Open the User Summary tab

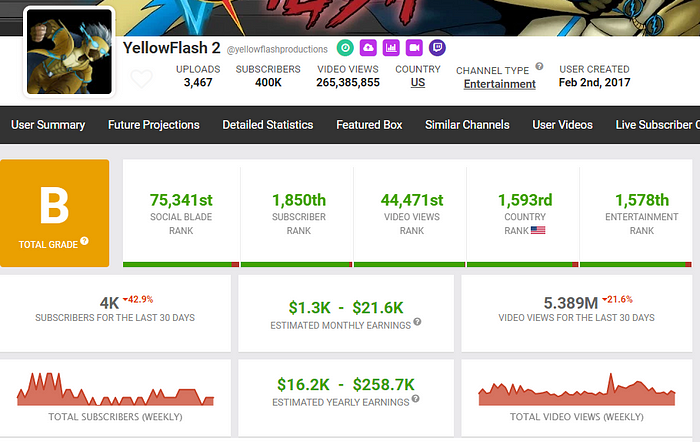[x=48, y=125]
